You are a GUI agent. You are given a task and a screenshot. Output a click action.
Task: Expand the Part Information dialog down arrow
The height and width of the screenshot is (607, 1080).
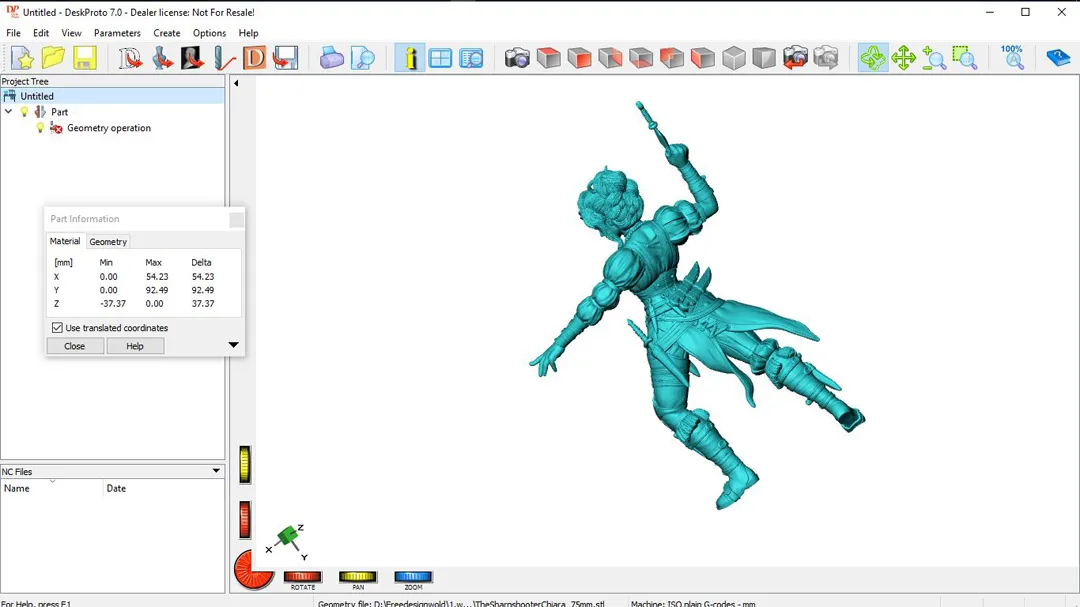233,345
